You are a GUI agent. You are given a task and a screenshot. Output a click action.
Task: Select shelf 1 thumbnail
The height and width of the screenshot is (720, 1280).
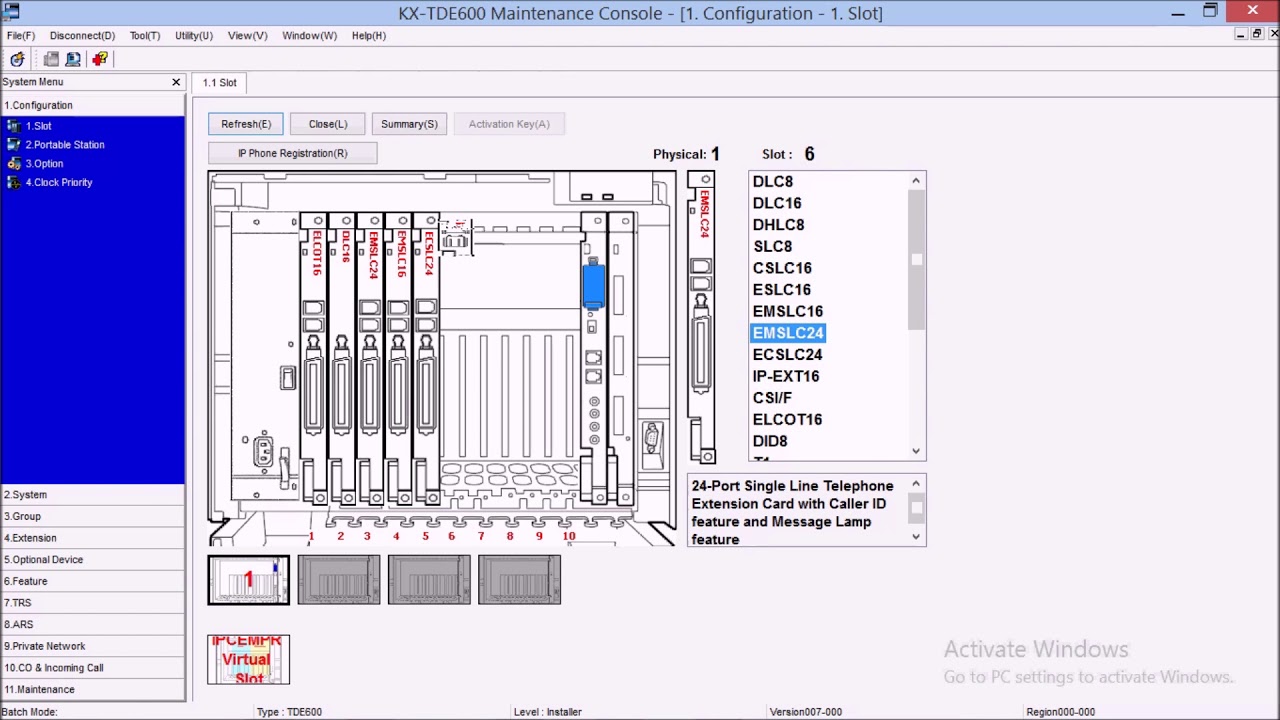point(249,580)
